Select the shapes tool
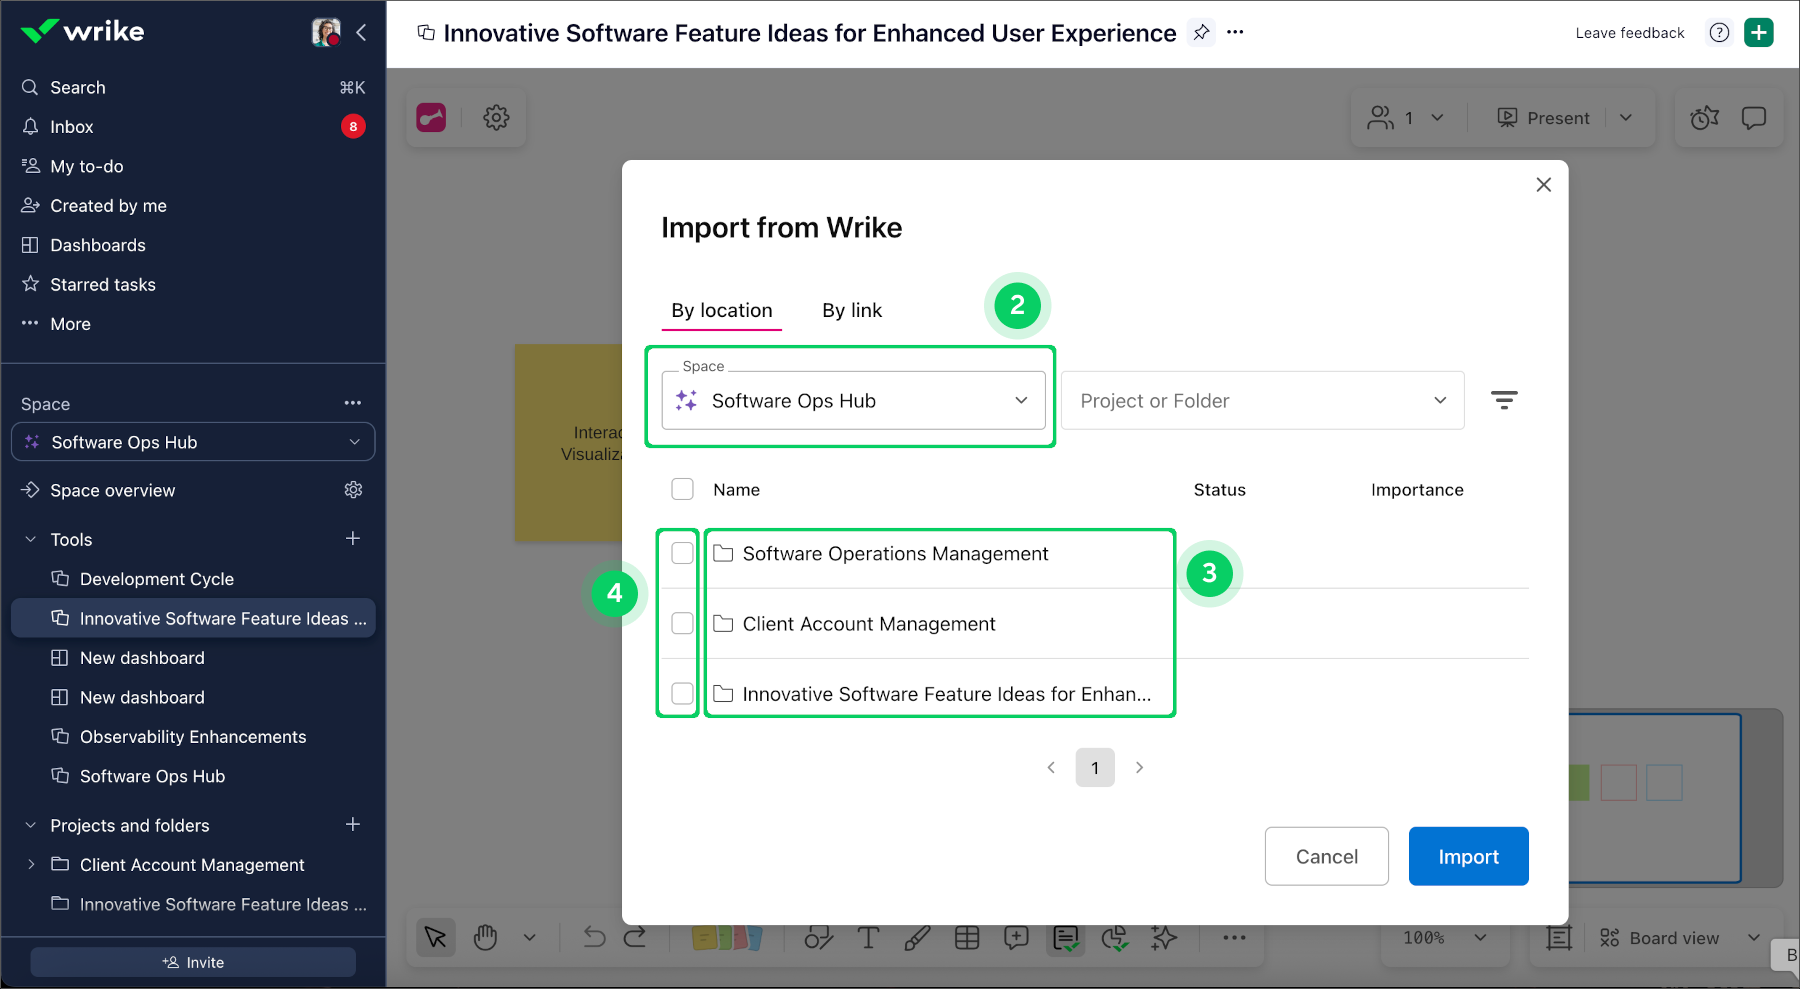This screenshot has height=989, width=1800. 819,937
